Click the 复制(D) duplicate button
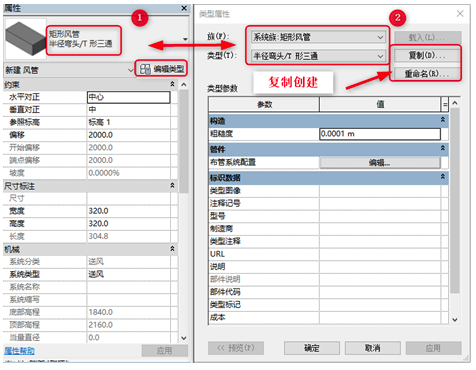476x370 pixels. click(428, 55)
